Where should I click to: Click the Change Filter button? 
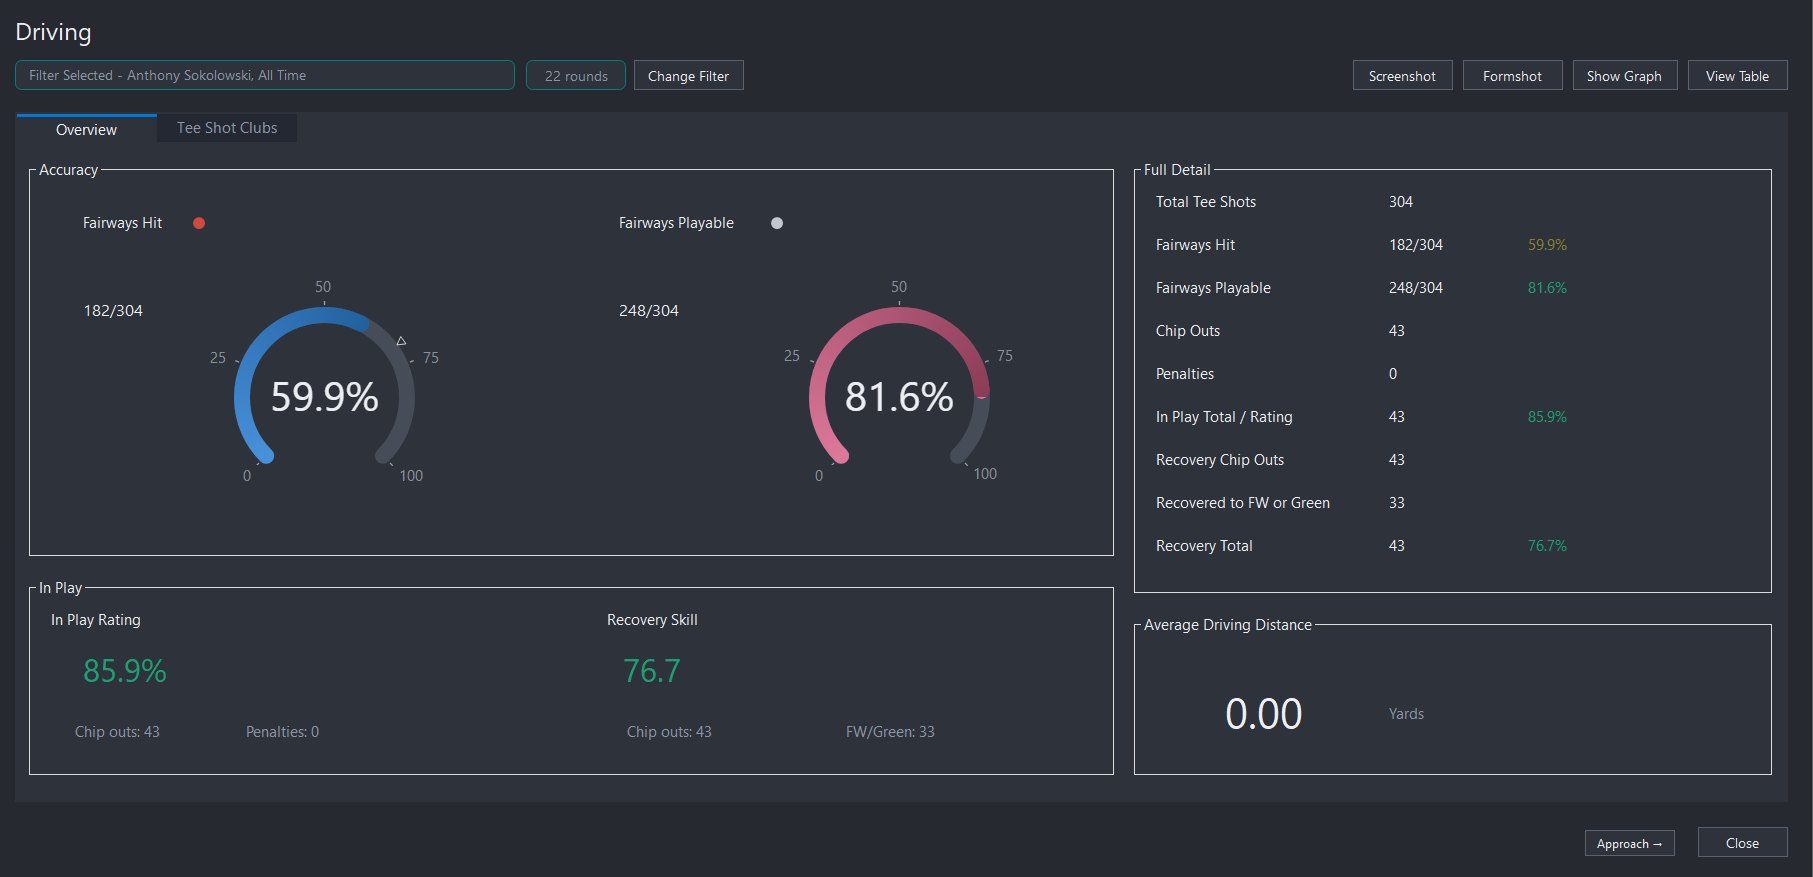pos(688,75)
